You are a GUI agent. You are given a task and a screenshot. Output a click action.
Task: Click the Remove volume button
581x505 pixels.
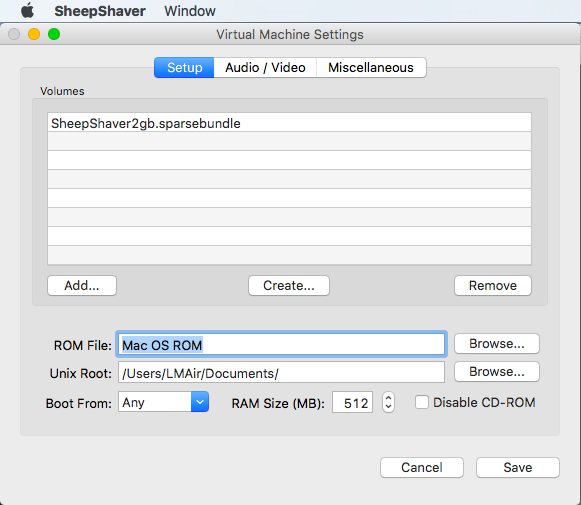492,285
